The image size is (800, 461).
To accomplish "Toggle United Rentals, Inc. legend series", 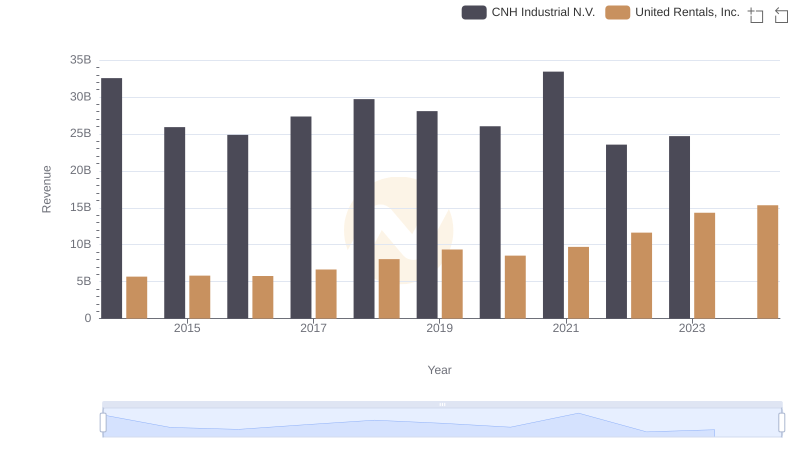I will pos(672,12).
